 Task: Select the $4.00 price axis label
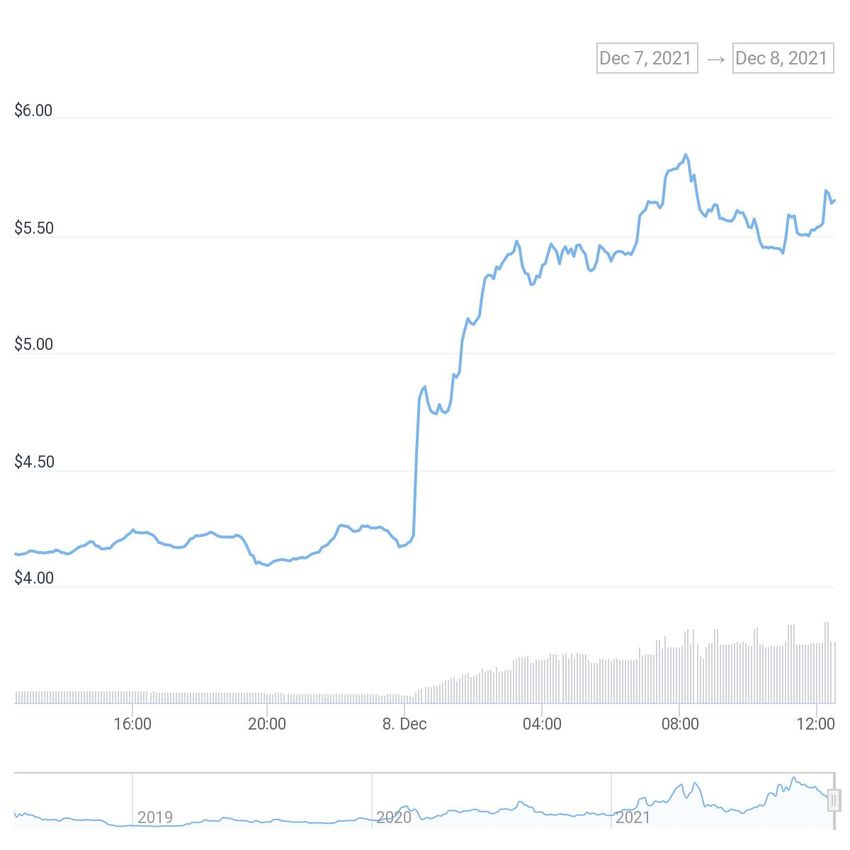click(32, 578)
